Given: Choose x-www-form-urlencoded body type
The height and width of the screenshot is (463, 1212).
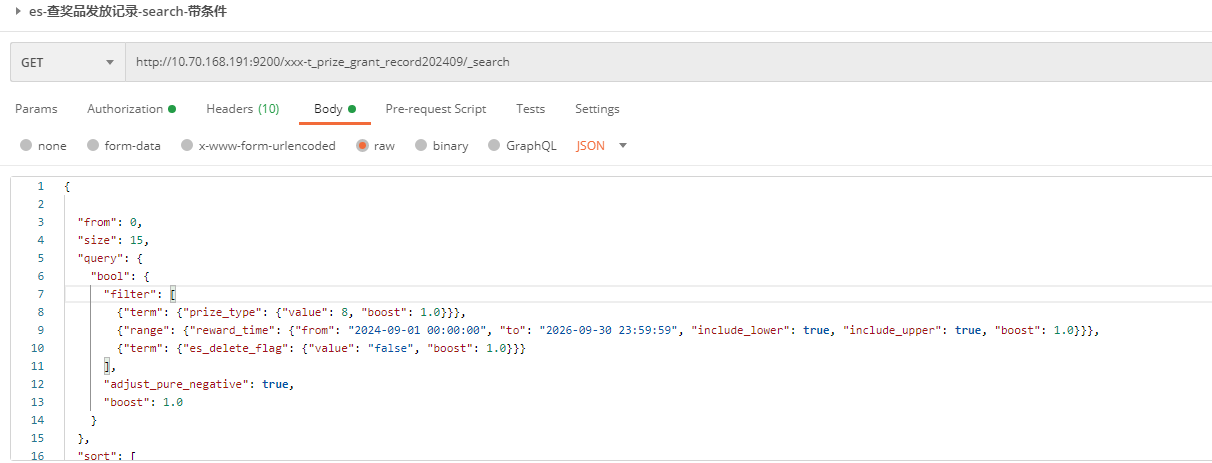Looking at the screenshot, I should tap(258, 146).
